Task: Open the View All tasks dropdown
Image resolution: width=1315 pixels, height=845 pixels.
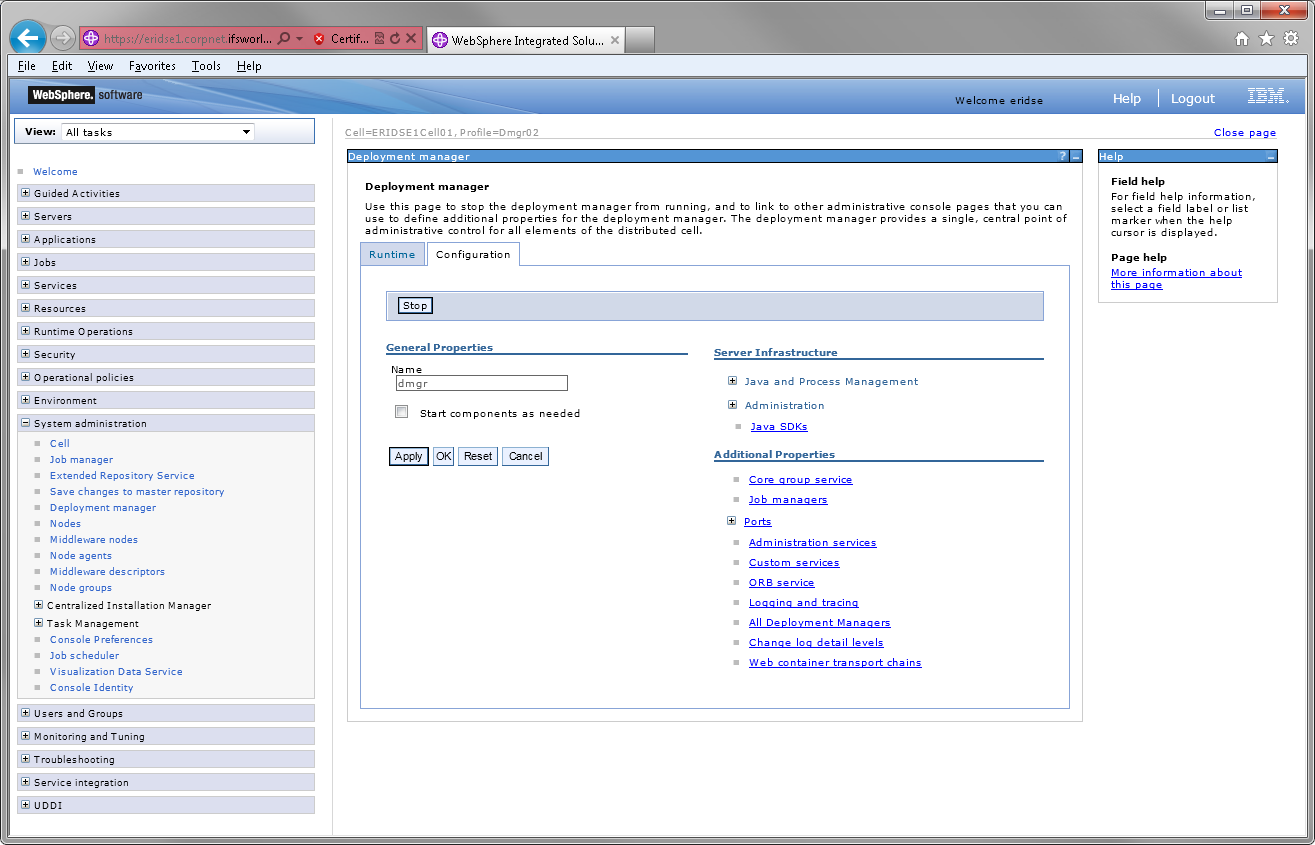Action: [158, 132]
